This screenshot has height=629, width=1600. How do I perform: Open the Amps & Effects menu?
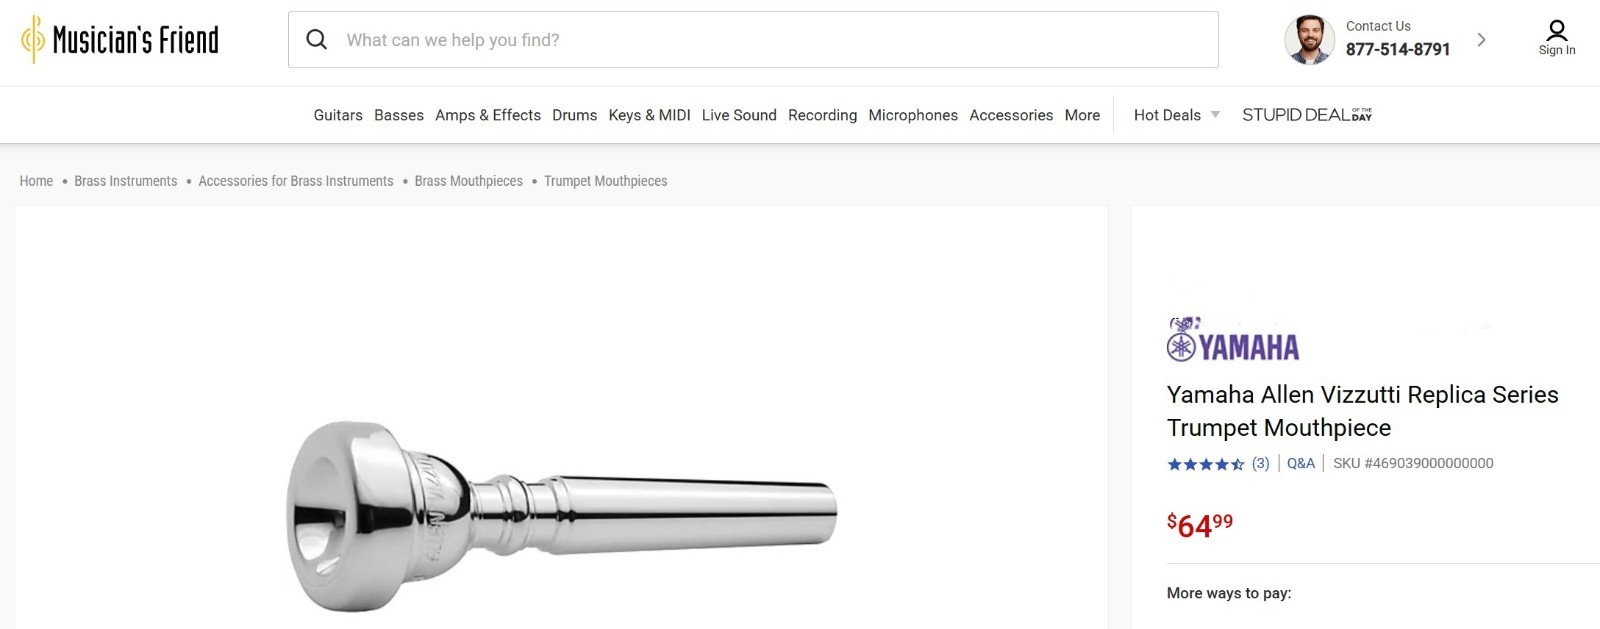pos(488,115)
